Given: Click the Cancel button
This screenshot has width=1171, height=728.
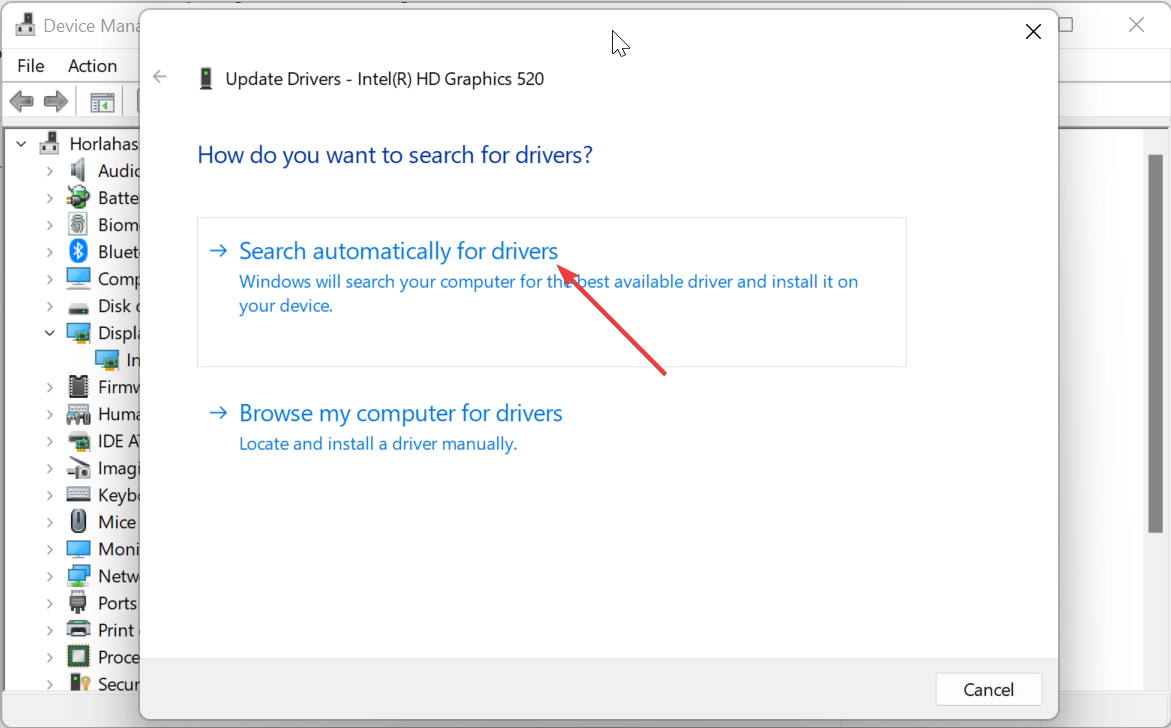Looking at the screenshot, I should (x=988, y=689).
